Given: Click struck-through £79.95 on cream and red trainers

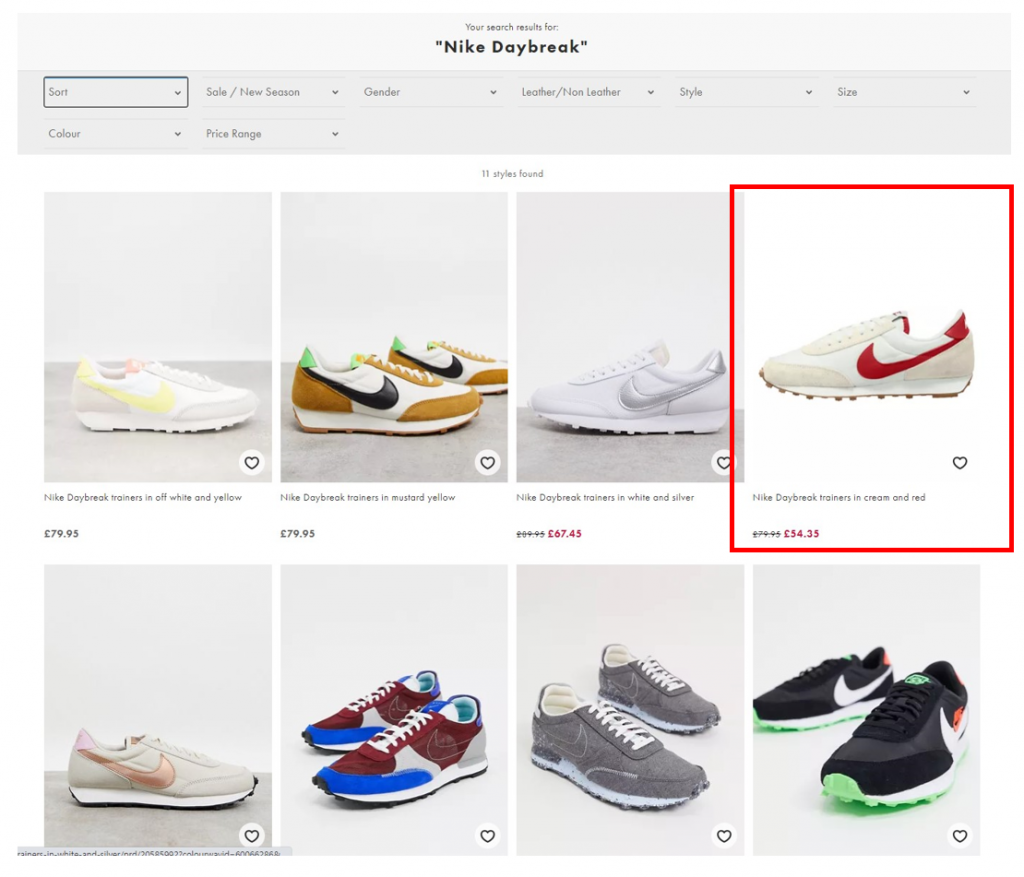Looking at the screenshot, I should click(x=767, y=534).
